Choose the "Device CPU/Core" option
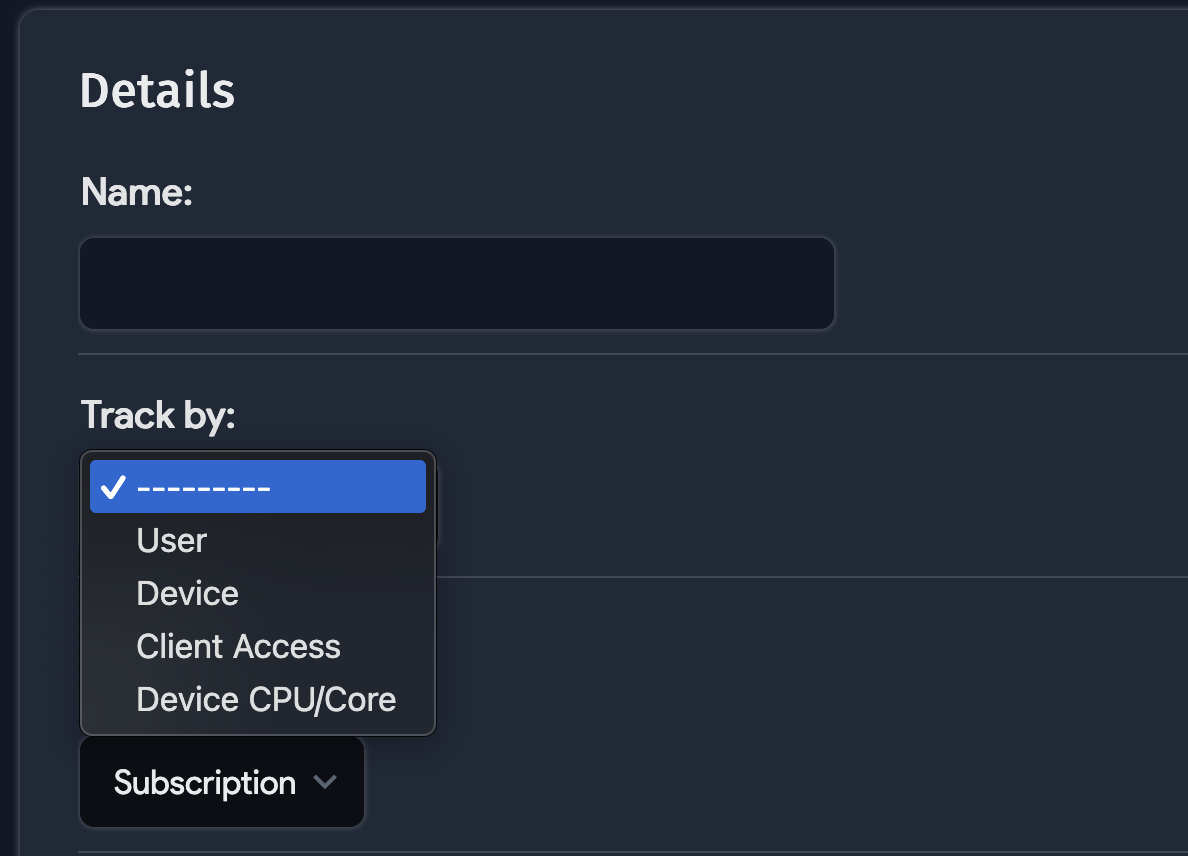1188x856 pixels. click(x=266, y=699)
